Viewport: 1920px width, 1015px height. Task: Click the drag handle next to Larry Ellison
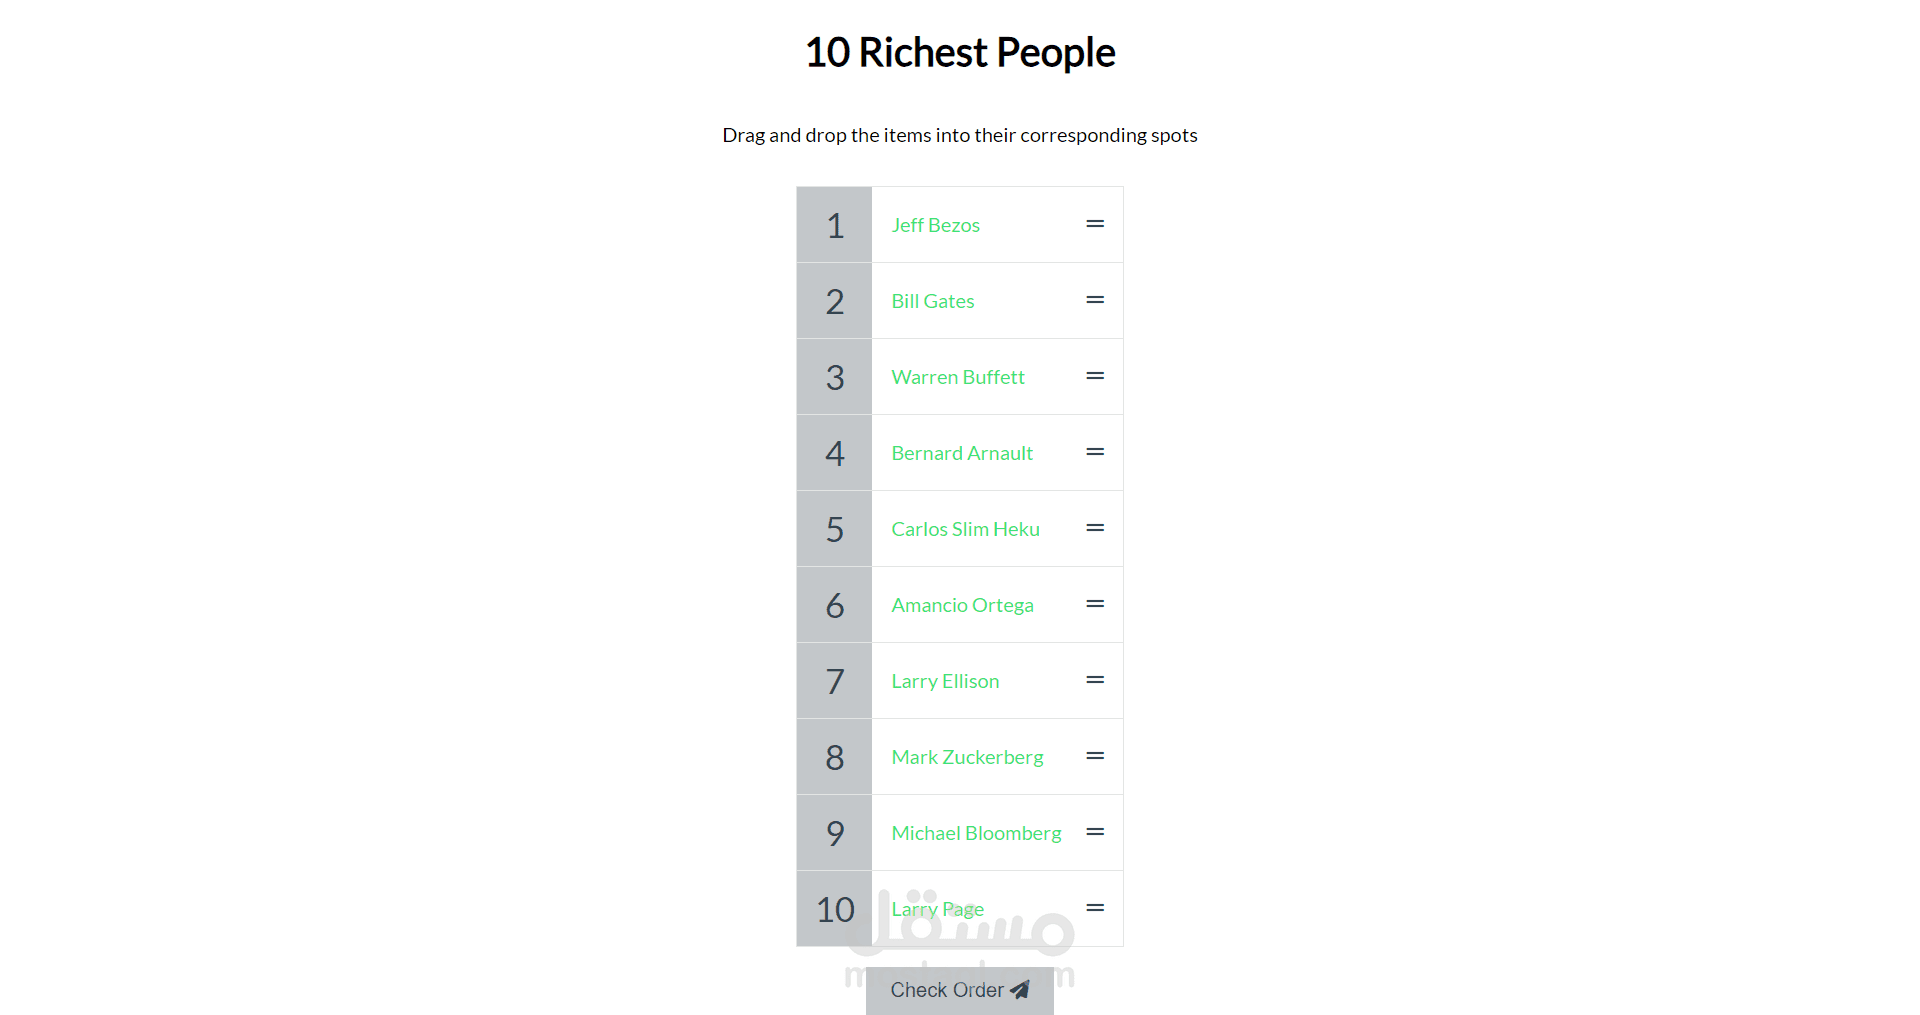1095,680
